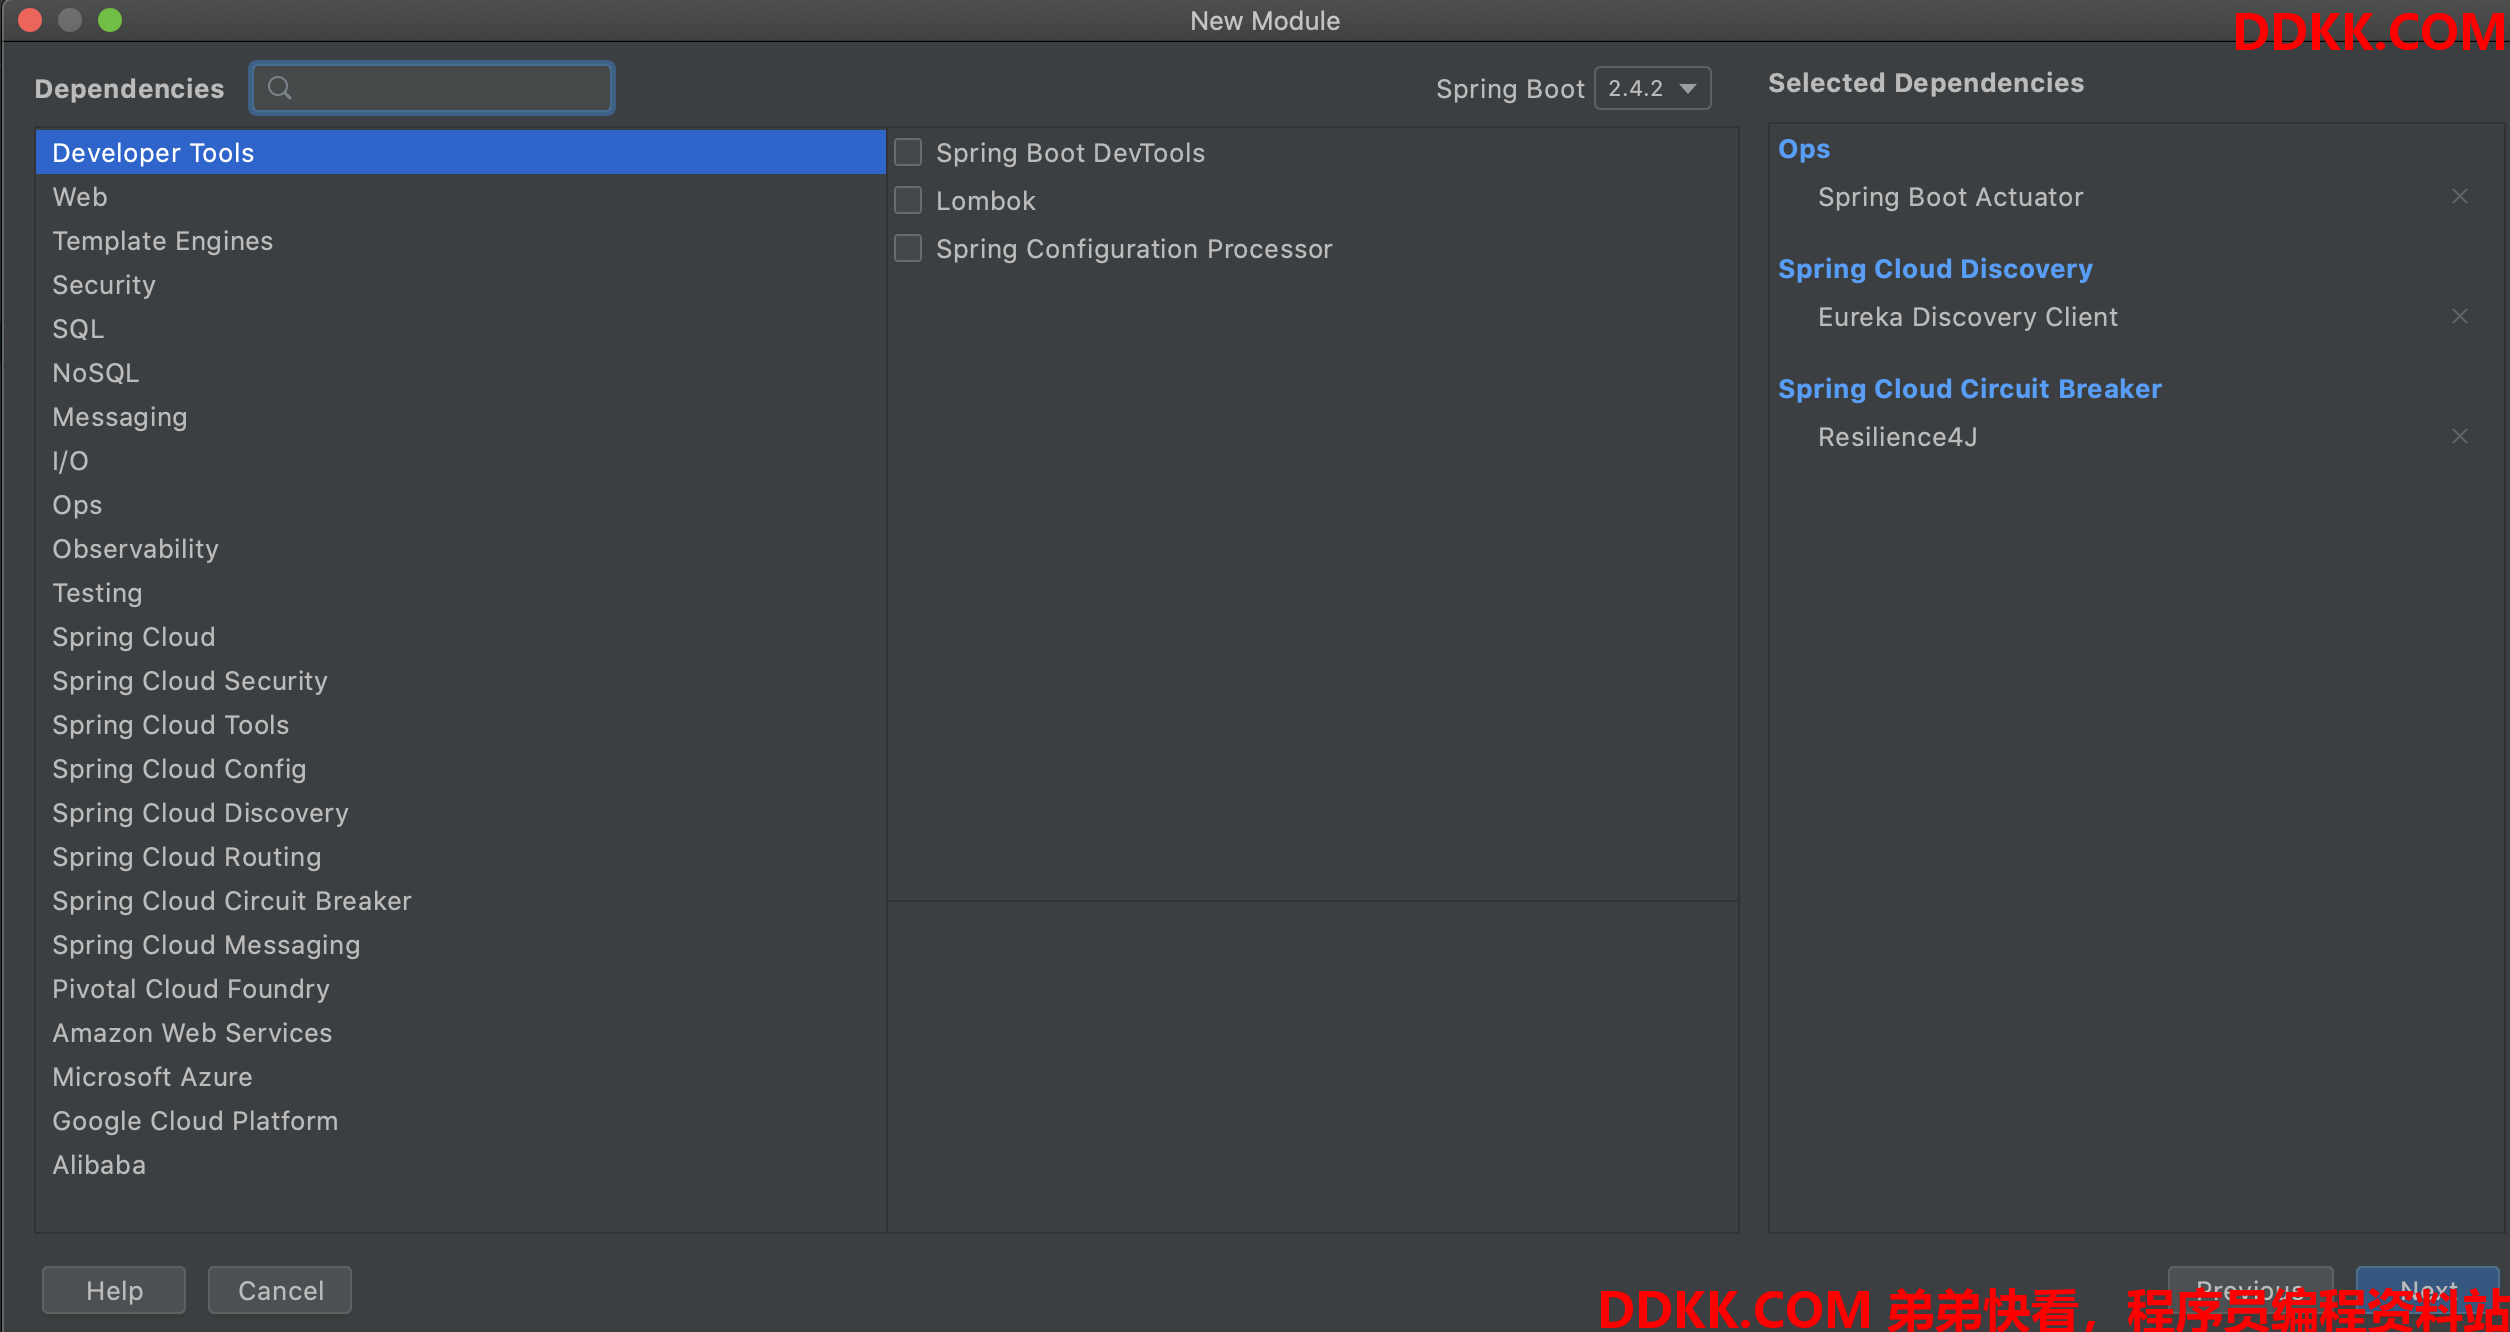2510x1332 pixels.
Task: Select the Spring Cloud category
Action: click(x=461, y=636)
